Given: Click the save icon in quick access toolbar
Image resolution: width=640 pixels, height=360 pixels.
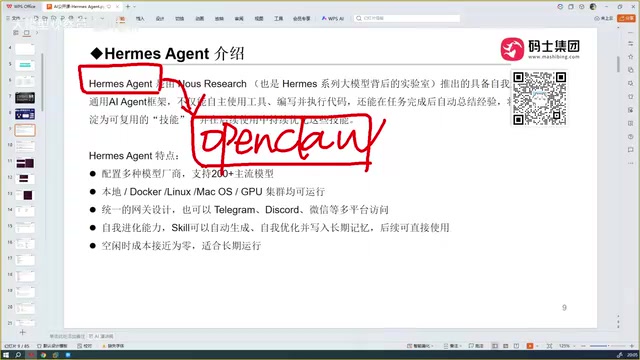Looking at the screenshot, I should coord(36,18).
